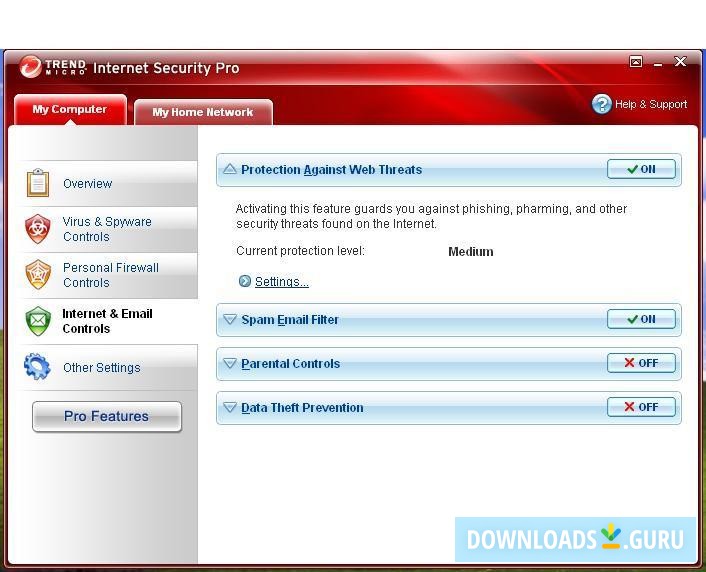
Task: Open Virus & Spyware Controls
Action: coord(109,229)
